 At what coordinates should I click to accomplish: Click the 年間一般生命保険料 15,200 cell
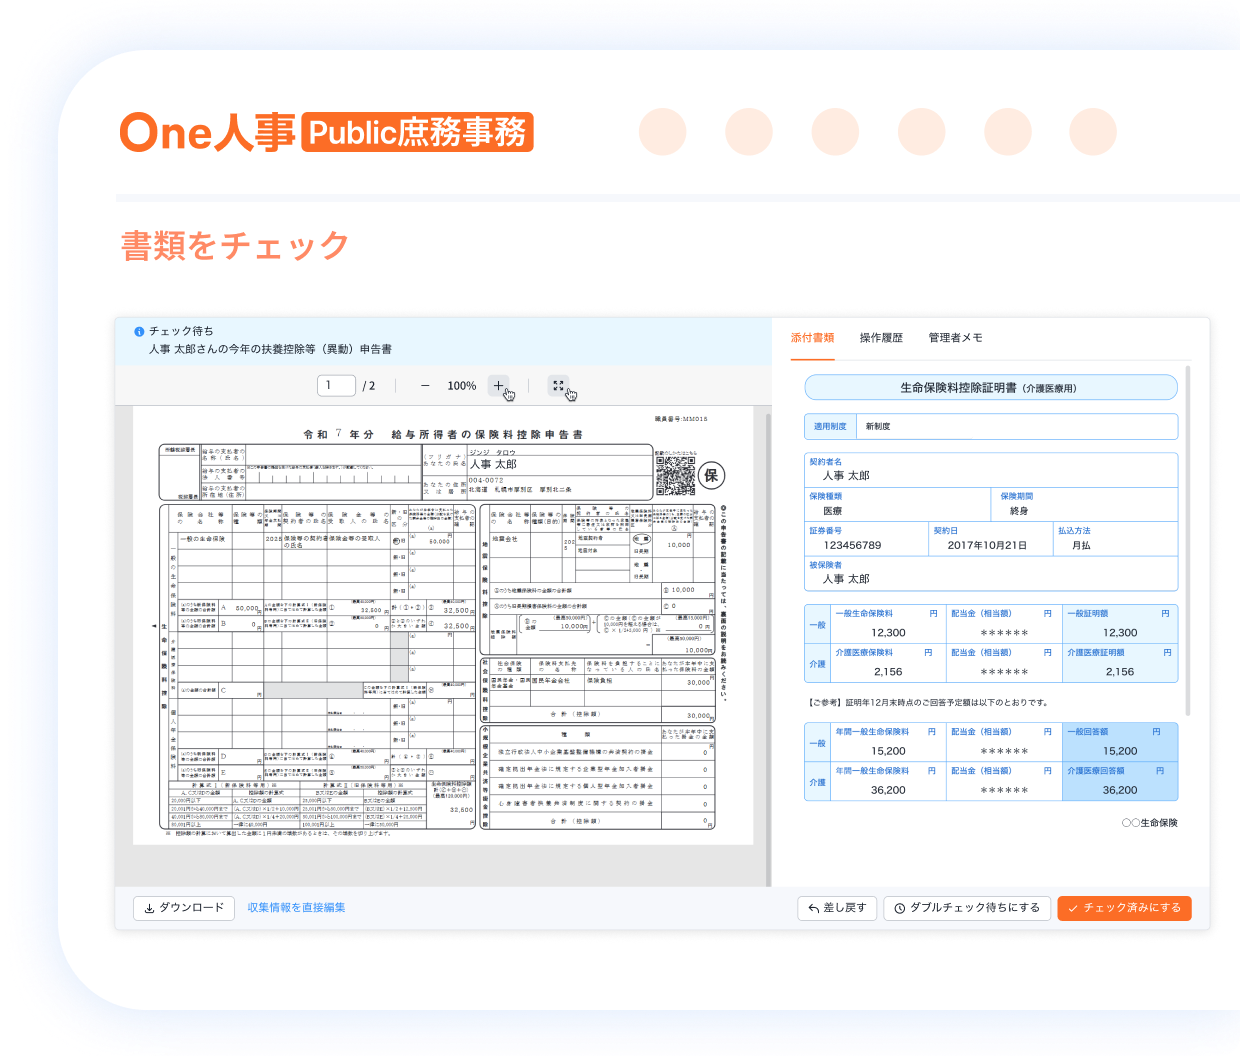888,743
